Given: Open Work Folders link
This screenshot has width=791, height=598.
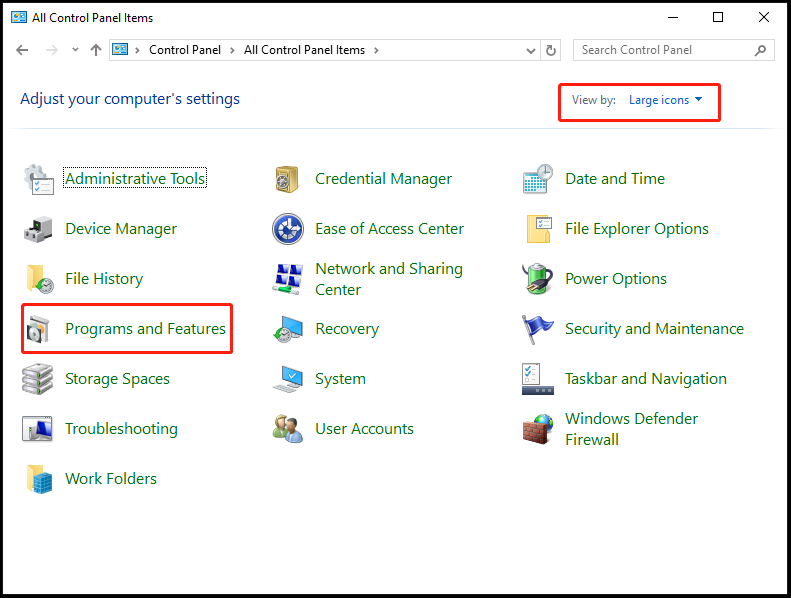Looking at the screenshot, I should [111, 478].
